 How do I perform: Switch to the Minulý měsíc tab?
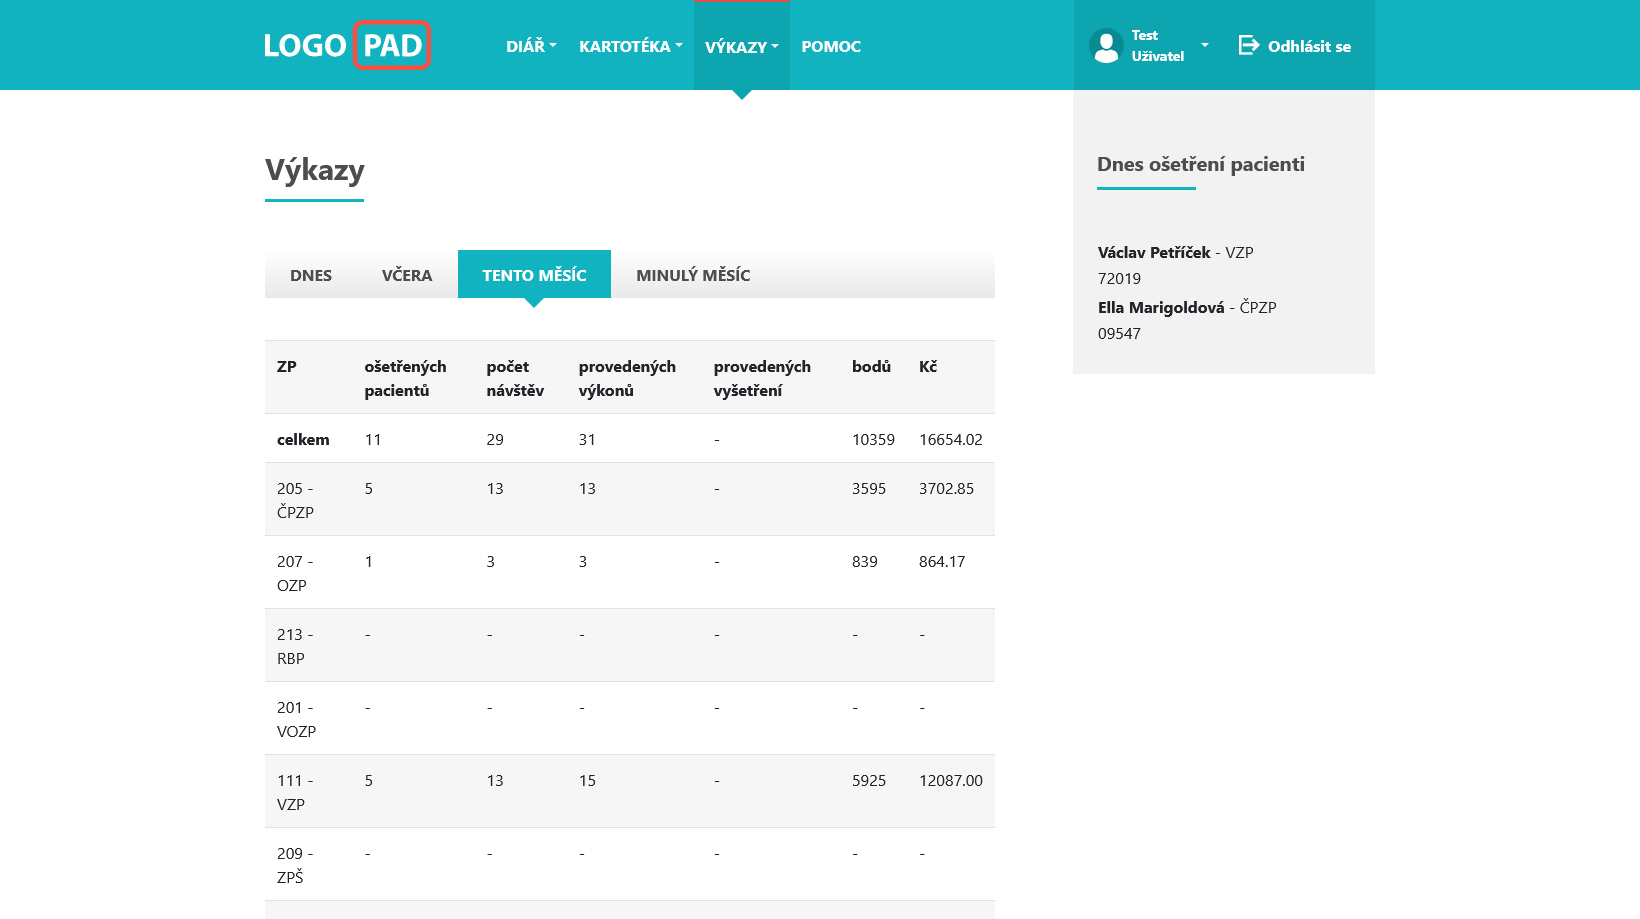[693, 275]
